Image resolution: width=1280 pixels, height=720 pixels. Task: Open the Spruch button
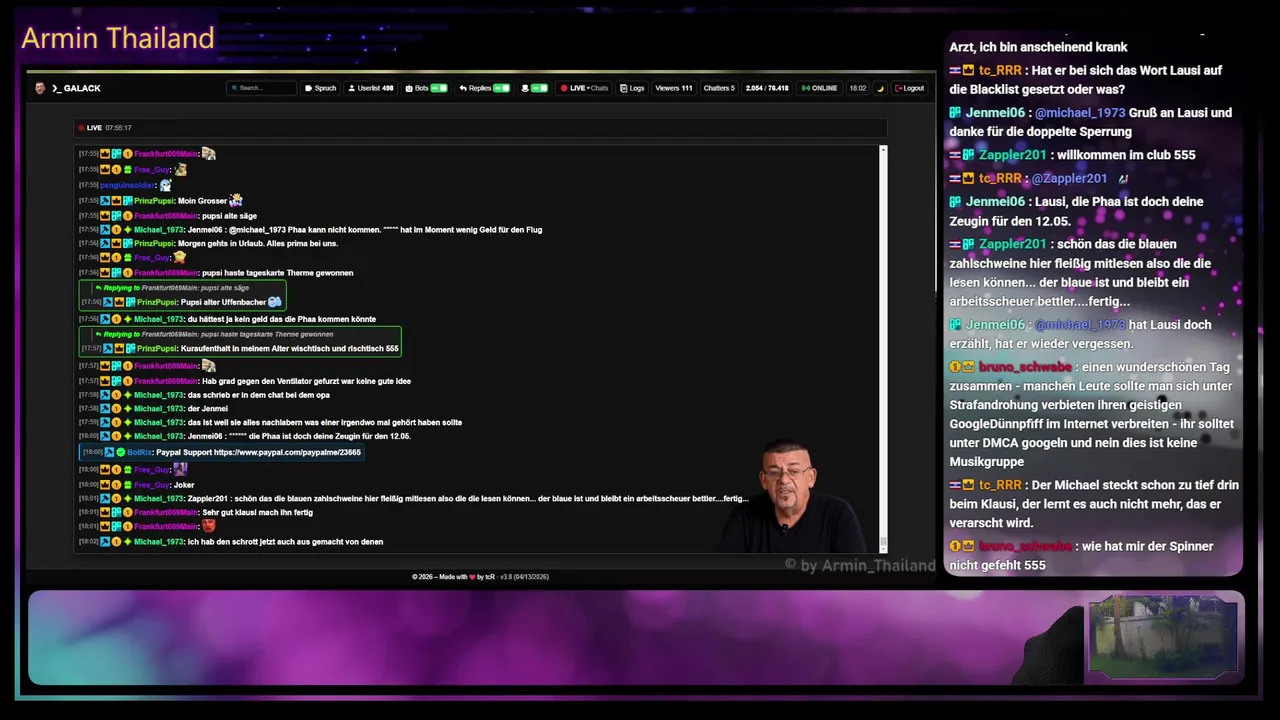tap(321, 88)
